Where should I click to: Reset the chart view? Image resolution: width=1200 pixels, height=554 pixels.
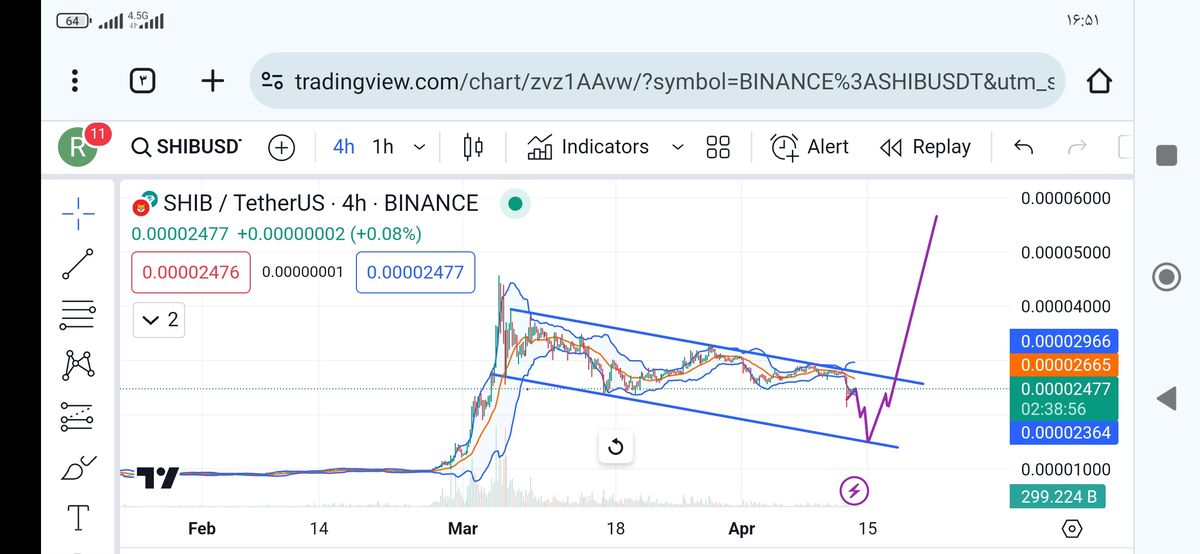click(x=615, y=447)
